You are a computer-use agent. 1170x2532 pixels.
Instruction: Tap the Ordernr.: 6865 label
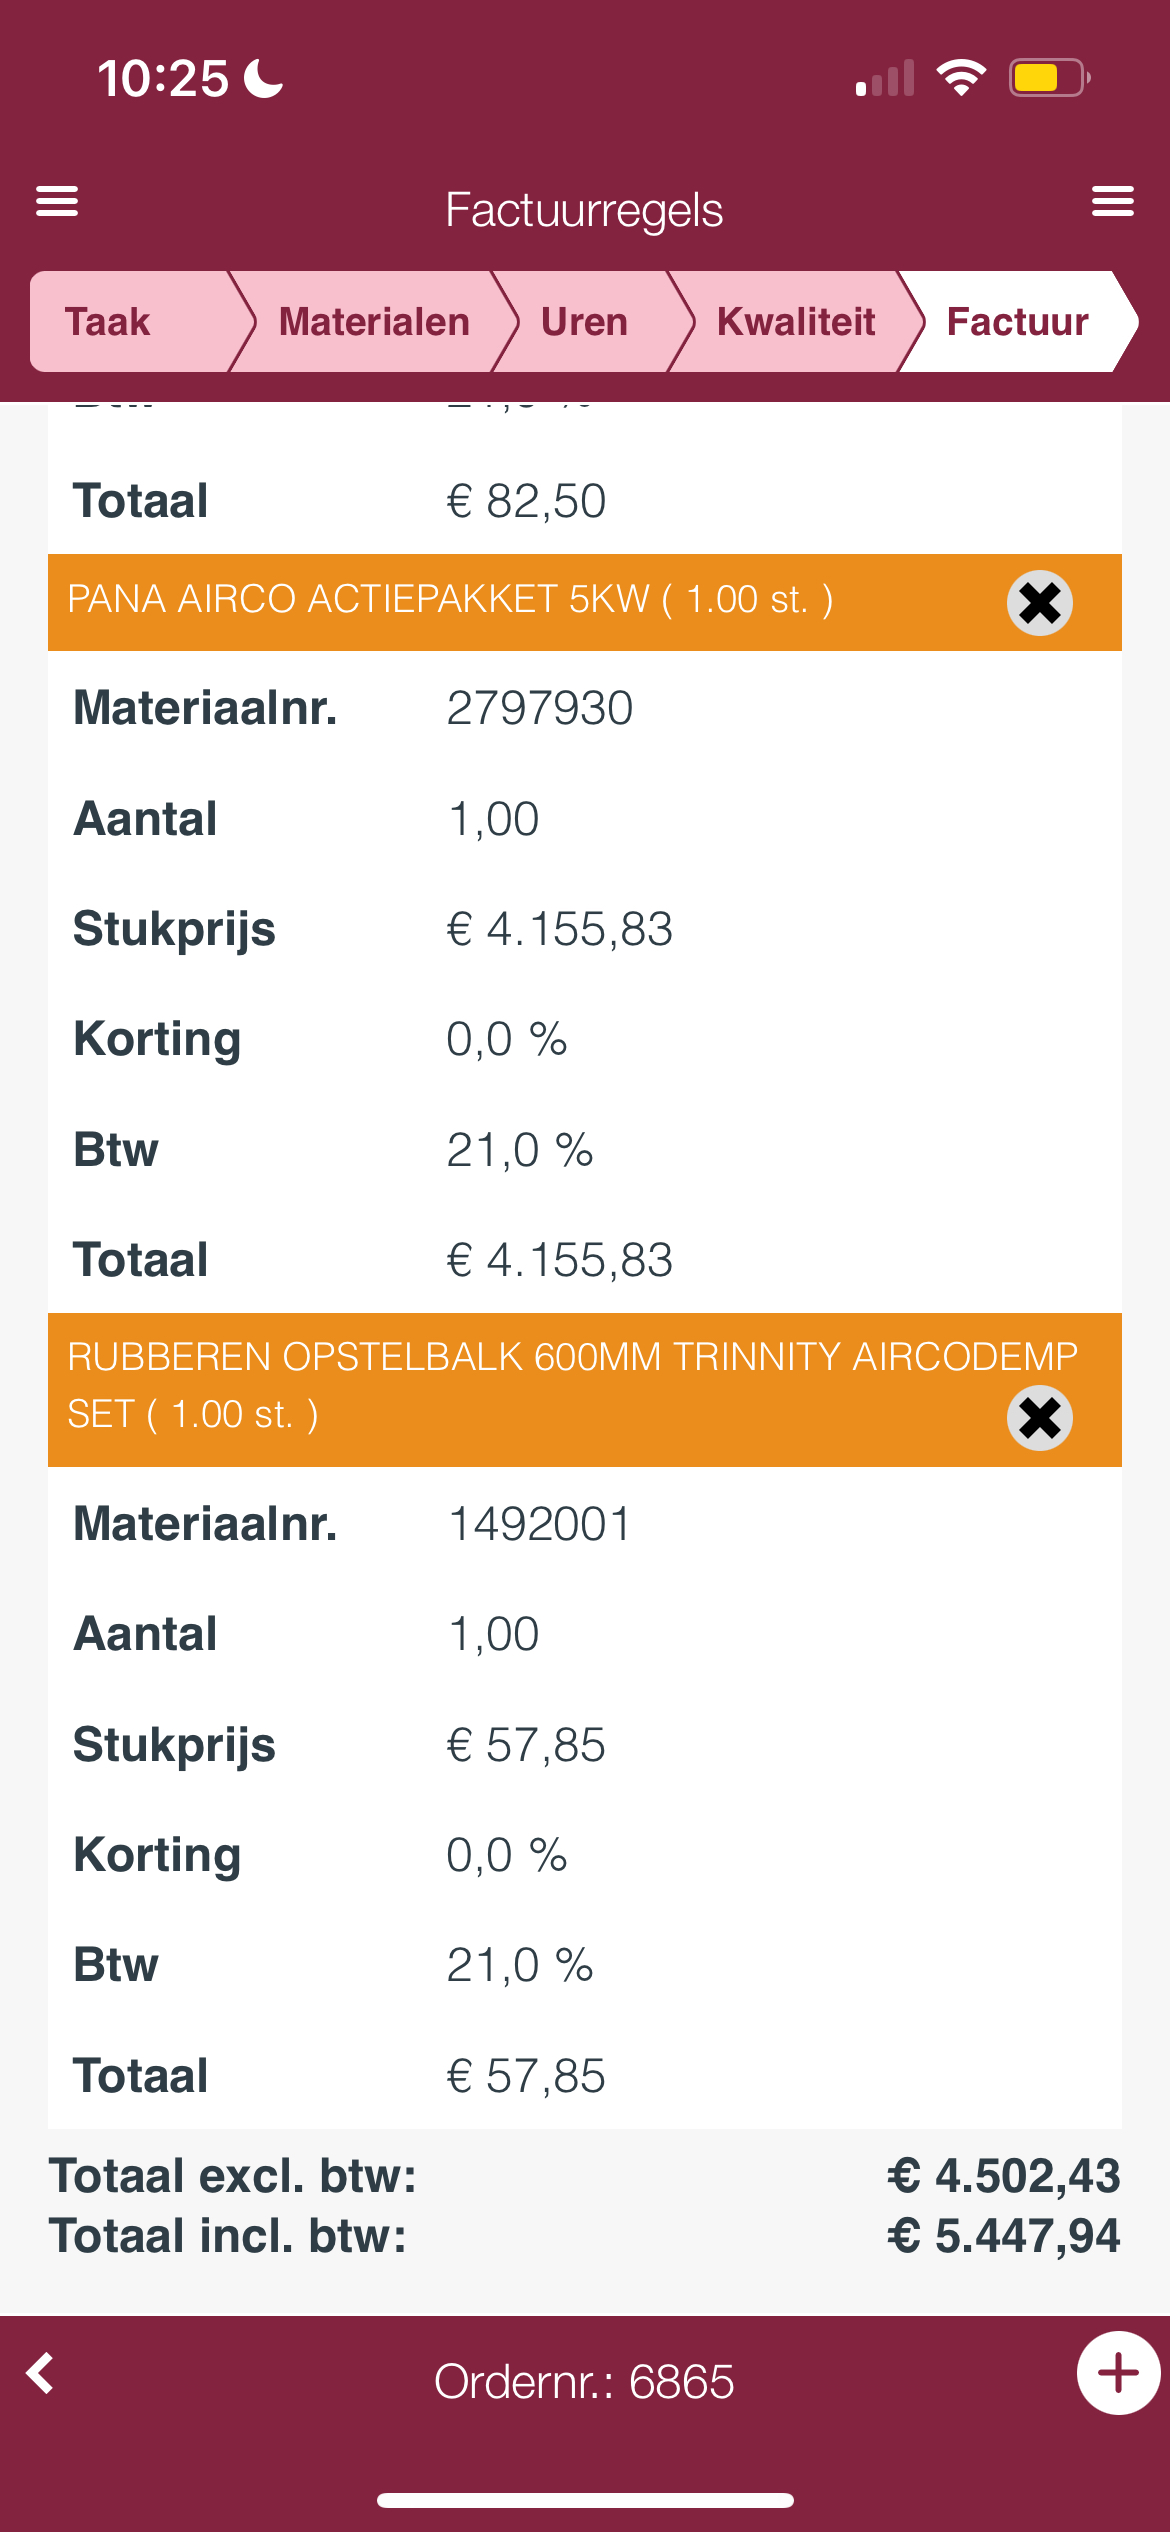[x=584, y=2382]
